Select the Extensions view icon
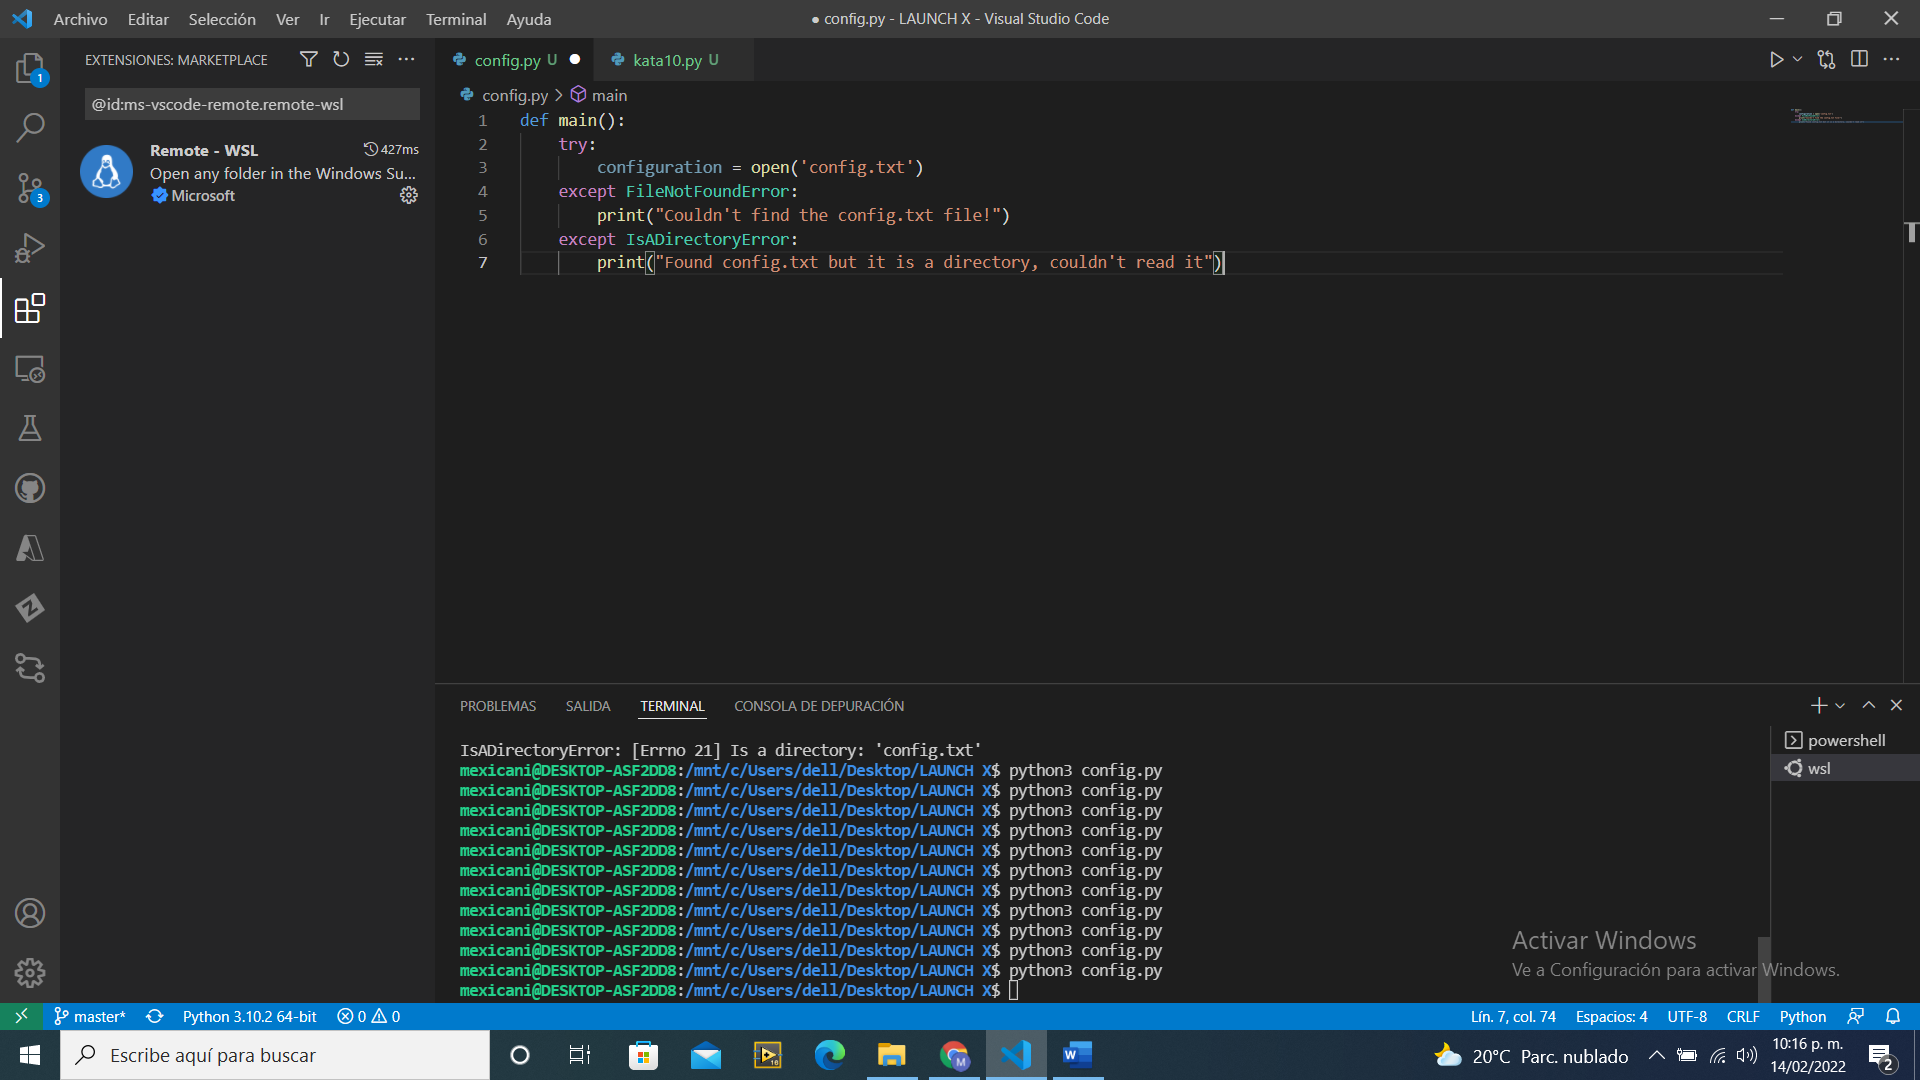This screenshot has width=1920, height=1080. (30, 308)
